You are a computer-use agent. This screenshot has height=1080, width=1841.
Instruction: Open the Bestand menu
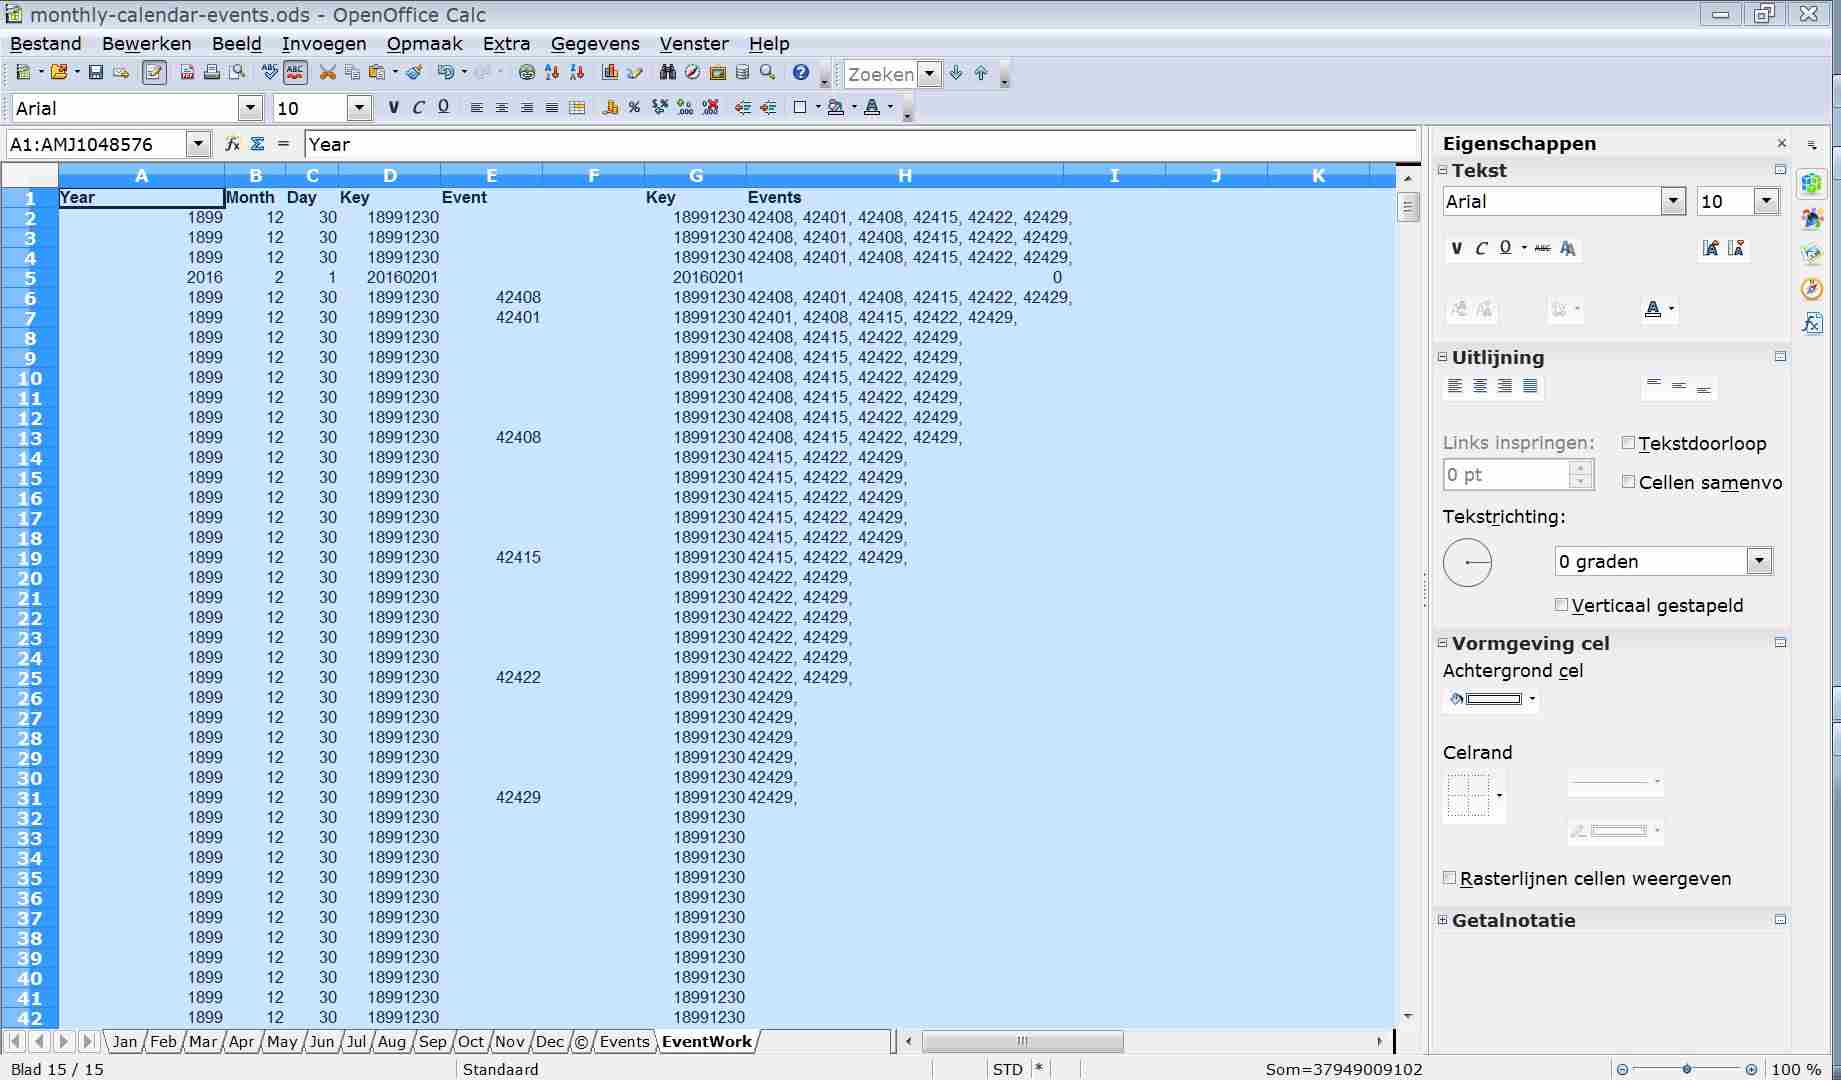click(46, 43)
